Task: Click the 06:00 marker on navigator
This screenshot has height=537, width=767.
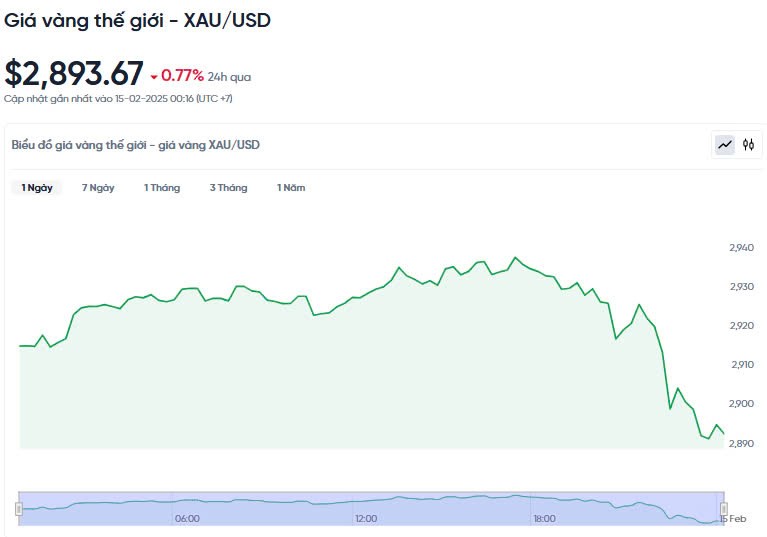Action: [x=187, y=518]
